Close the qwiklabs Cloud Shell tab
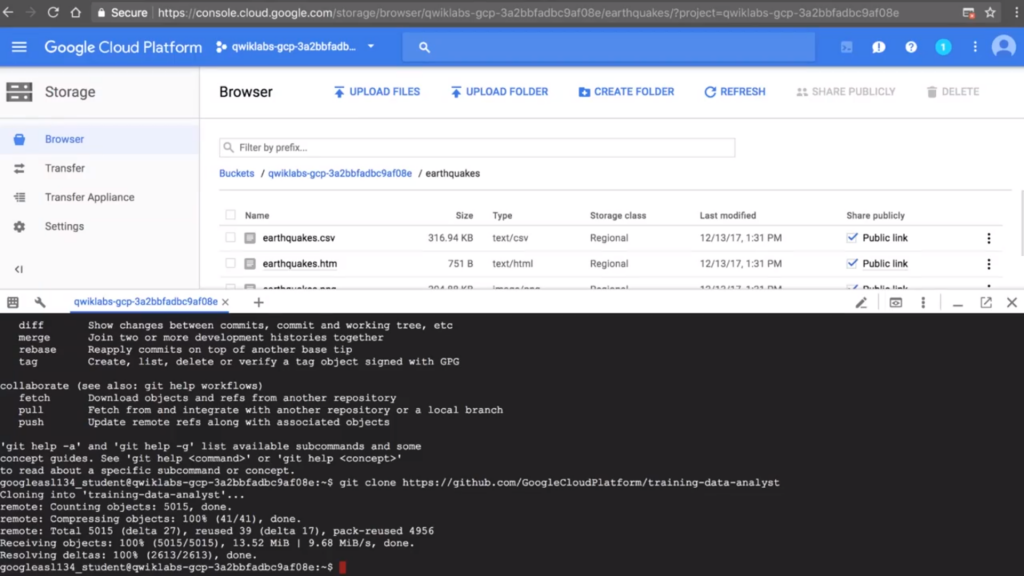The width and height of the screenshot is (1024, 576). (225, 302)
